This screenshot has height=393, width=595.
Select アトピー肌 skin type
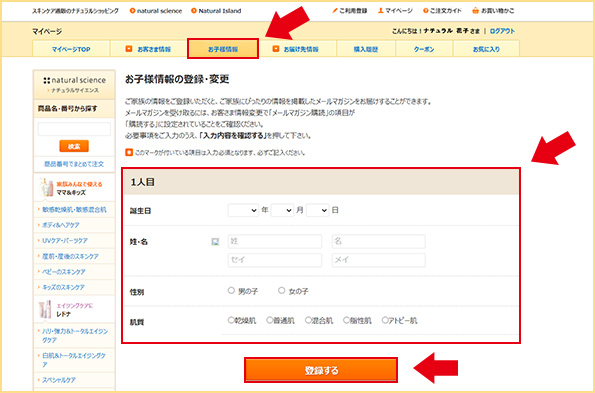384,321
